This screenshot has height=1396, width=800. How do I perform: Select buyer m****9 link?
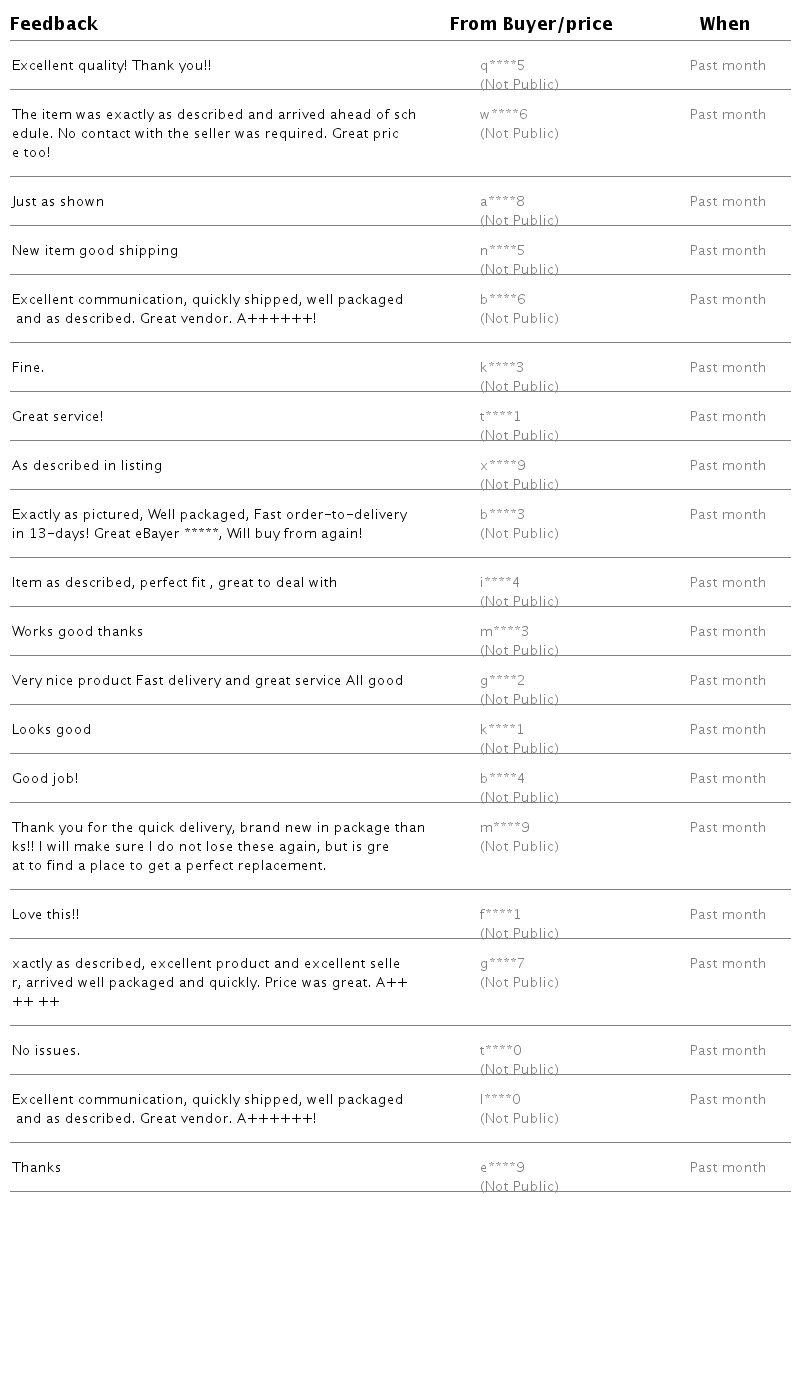(x=504, y=828)
